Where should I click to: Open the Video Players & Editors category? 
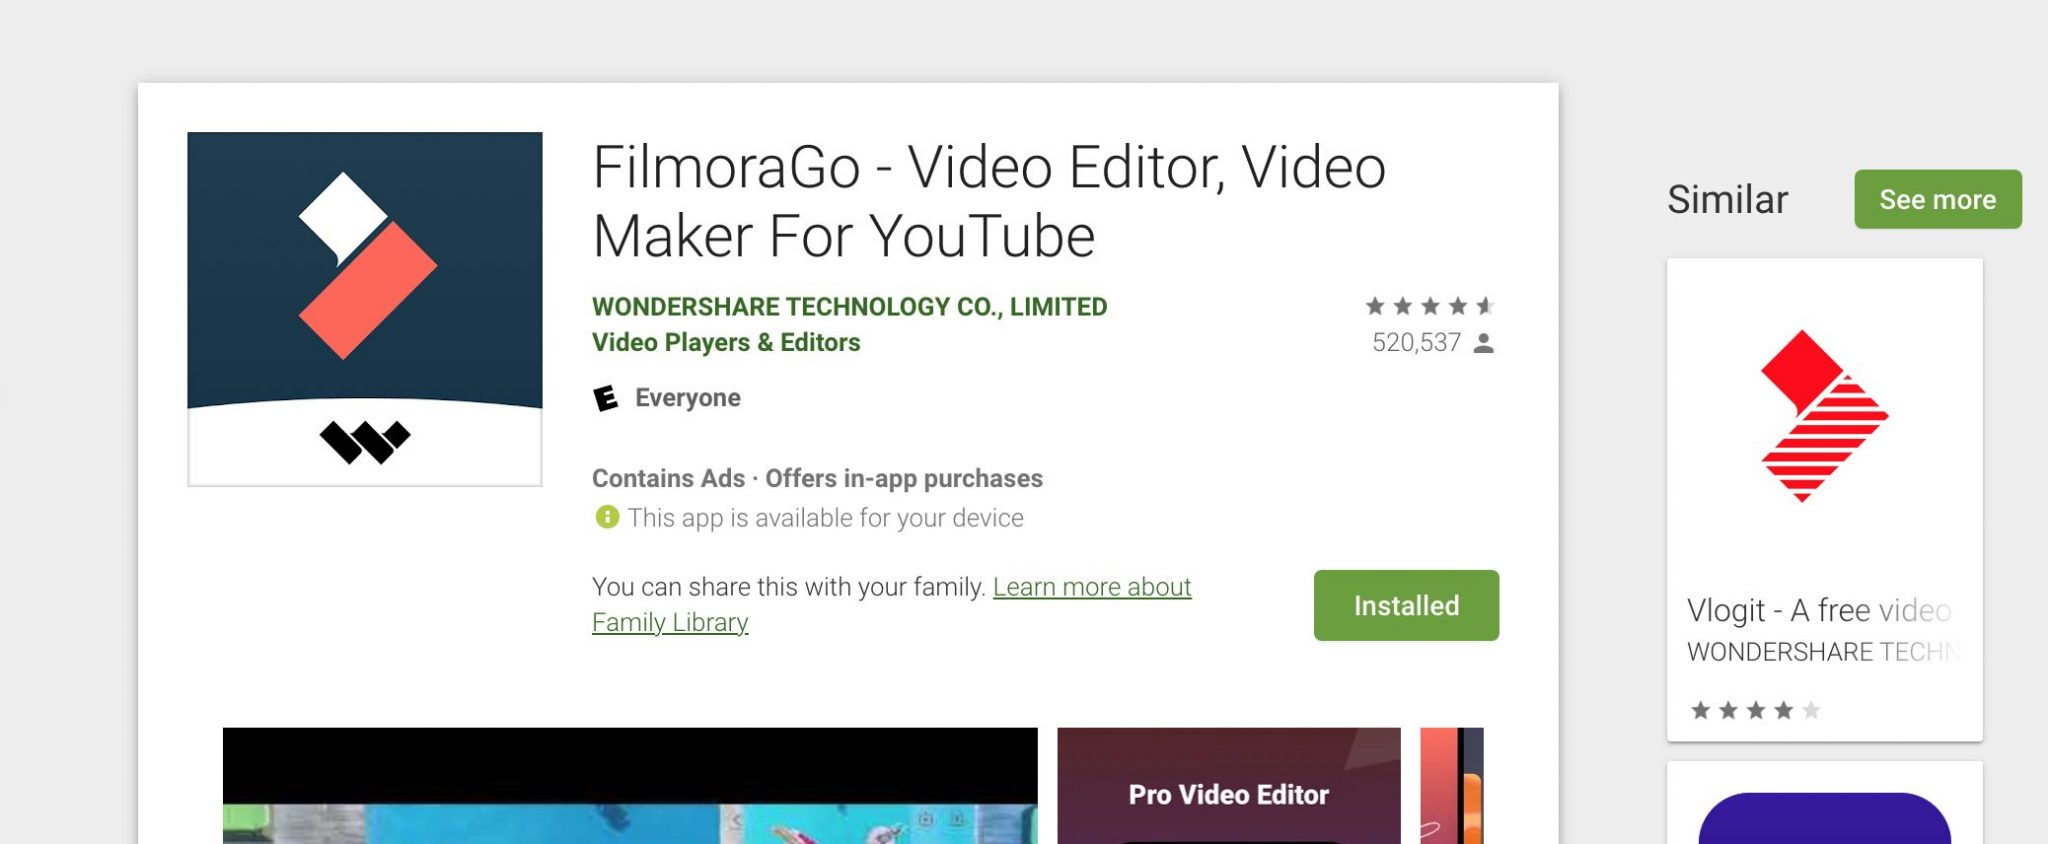pyautogui.click(x=726, y=342)
